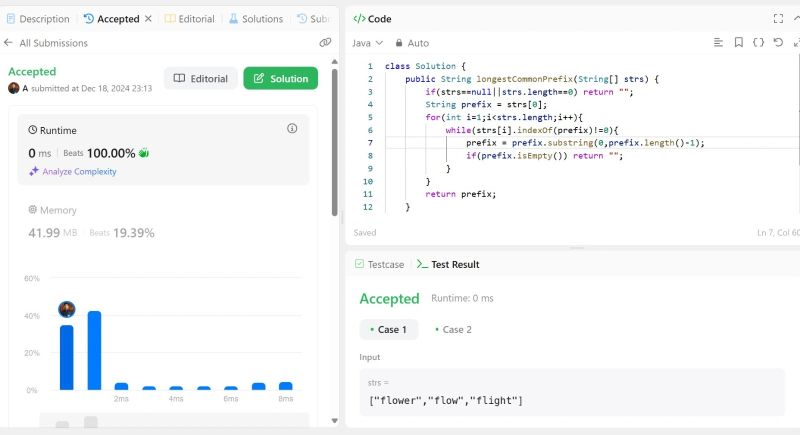Click the Accepted tab history icon
This screenshot has height=435, width=800.
[x=89, y=19]
